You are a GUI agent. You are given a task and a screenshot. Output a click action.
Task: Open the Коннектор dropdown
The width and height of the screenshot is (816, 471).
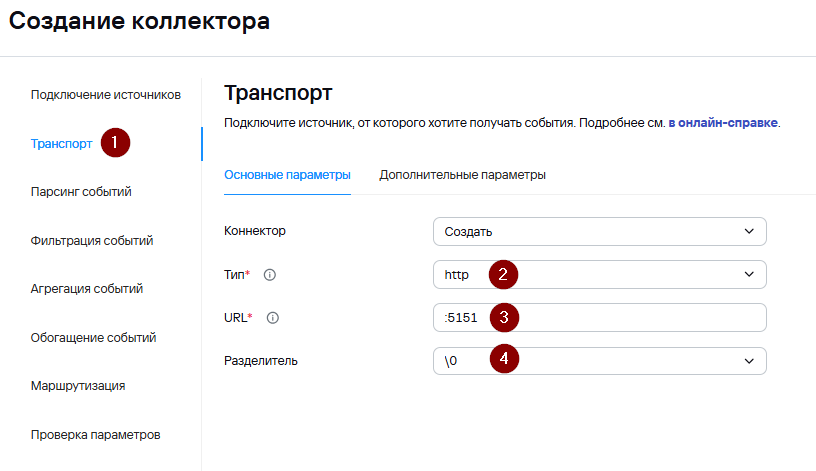[x=599, y=231]
